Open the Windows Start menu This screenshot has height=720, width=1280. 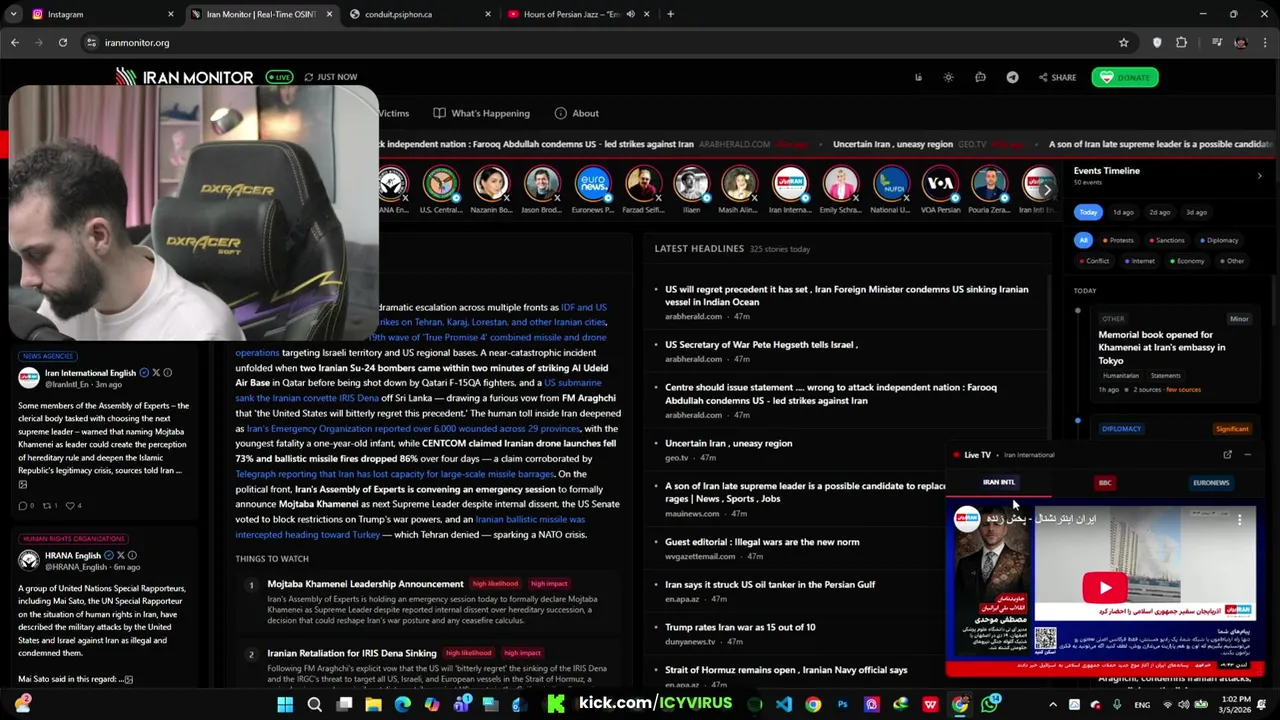[285, 705]
